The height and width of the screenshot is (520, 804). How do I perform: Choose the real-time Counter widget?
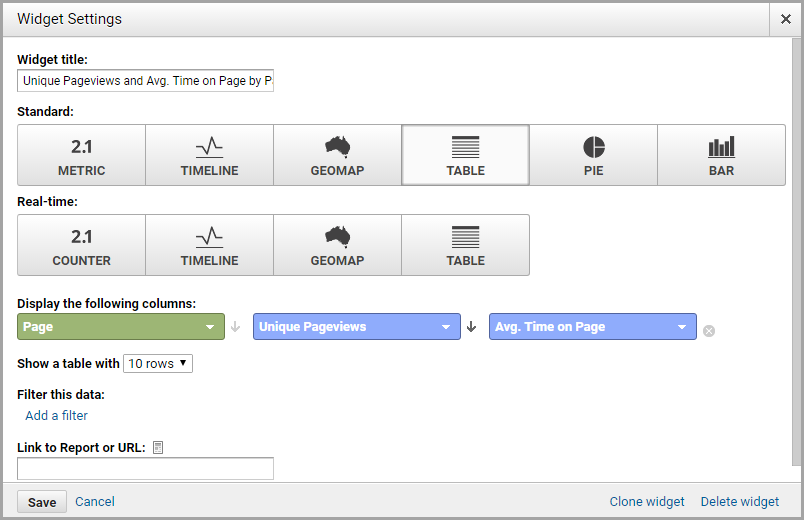point(82,245)
